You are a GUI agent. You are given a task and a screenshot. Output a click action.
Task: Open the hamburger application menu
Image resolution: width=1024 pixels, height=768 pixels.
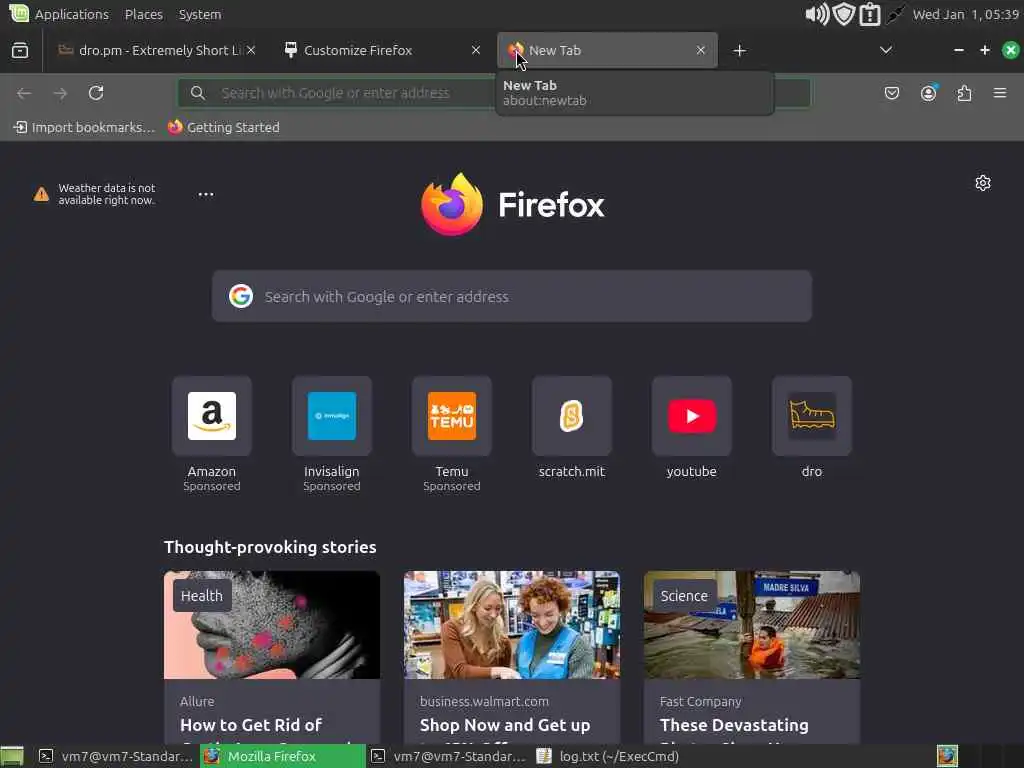click(1000, 93)
